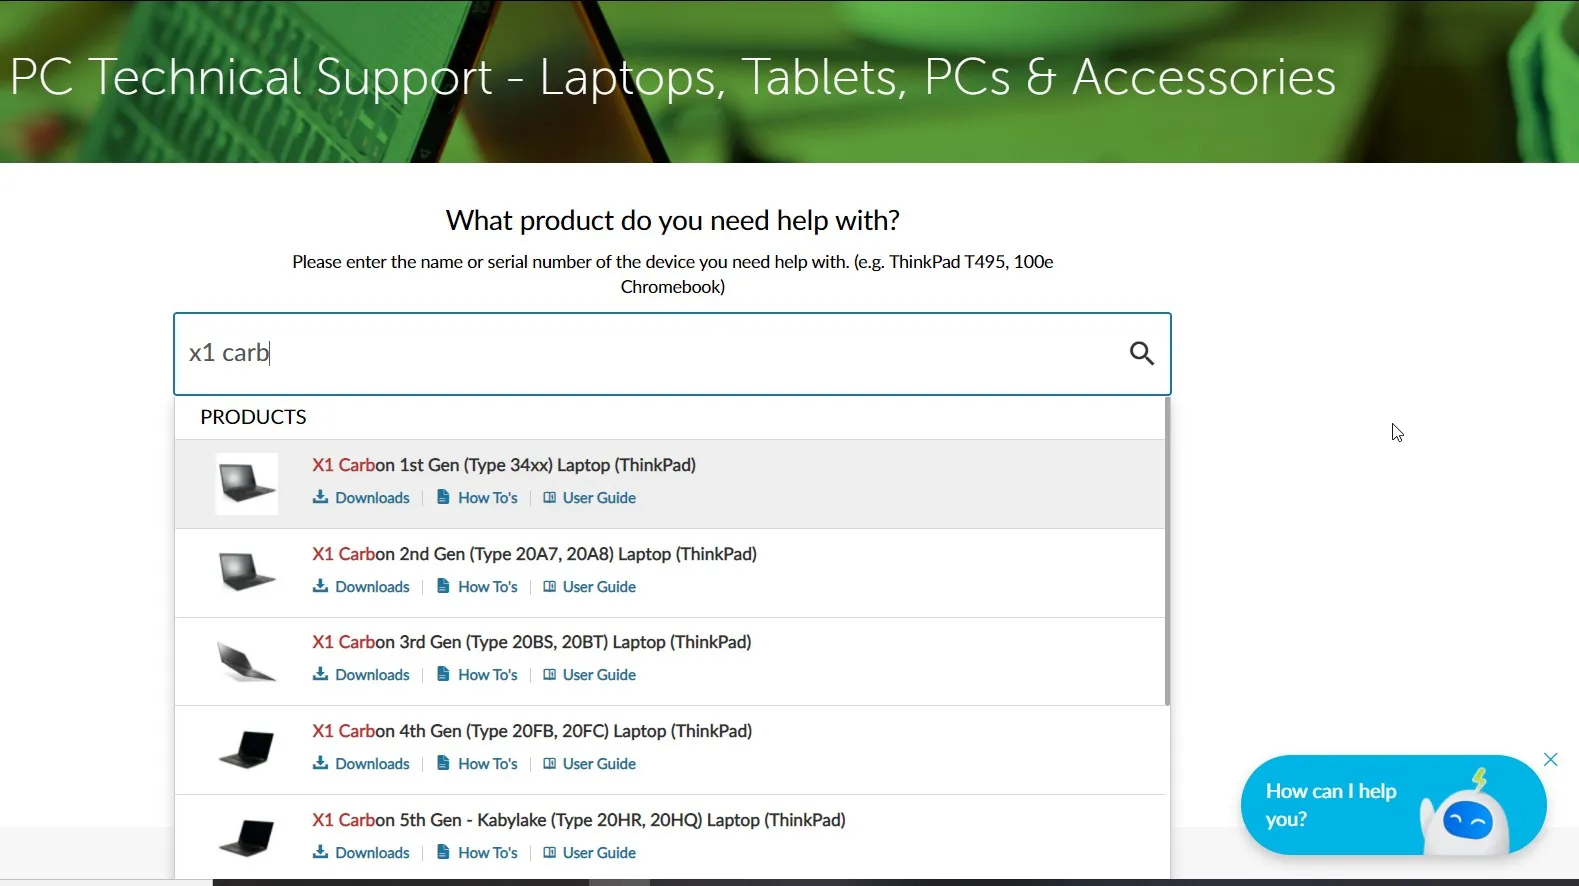Click book icon in X1 Carbon 3rd Gen row
This screenshot has height=886, width=1579.
pyautogui.click(x=549, y=675)
